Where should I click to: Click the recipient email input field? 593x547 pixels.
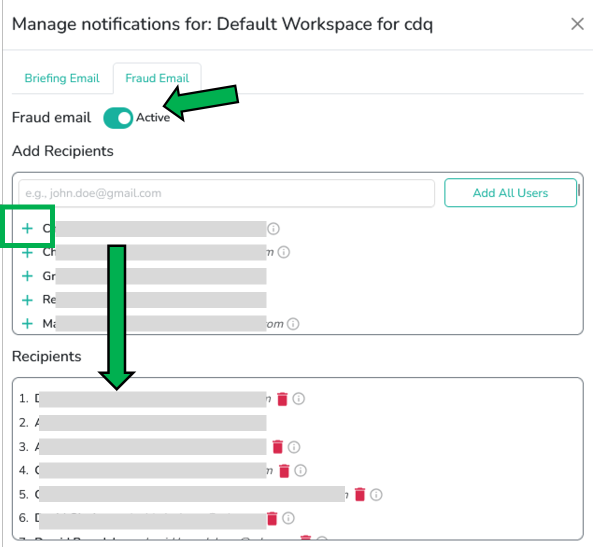pyautogui.click(x=227, y=193)
